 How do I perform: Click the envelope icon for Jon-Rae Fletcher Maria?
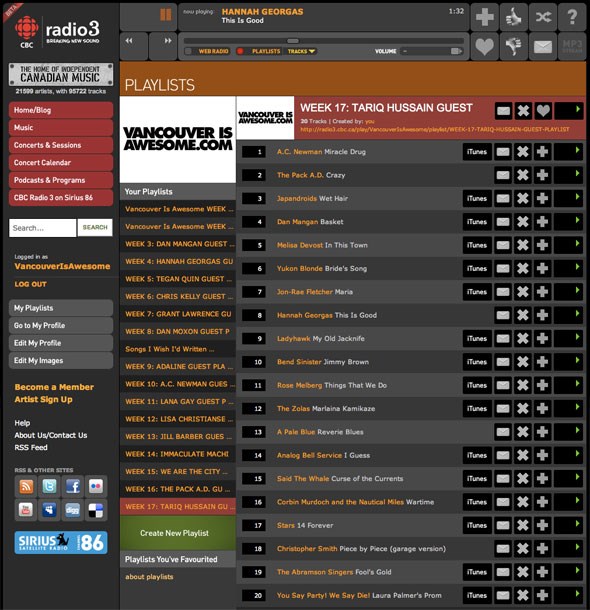coord(503,292)
